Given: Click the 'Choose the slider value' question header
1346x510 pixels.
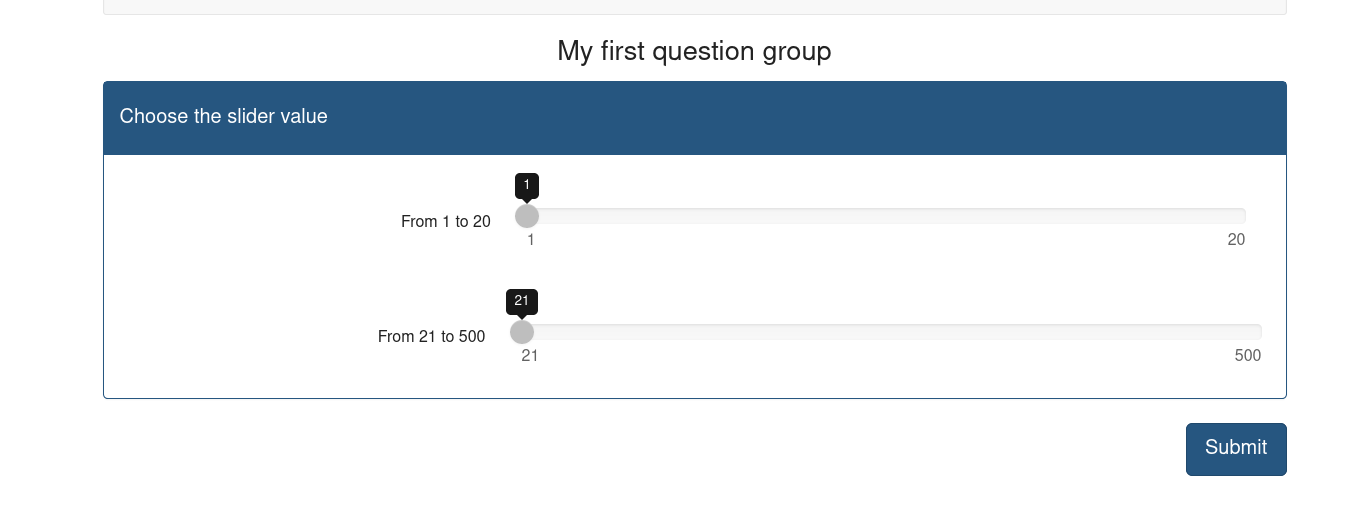Looking at the screenshot, I should click(224, 117).
